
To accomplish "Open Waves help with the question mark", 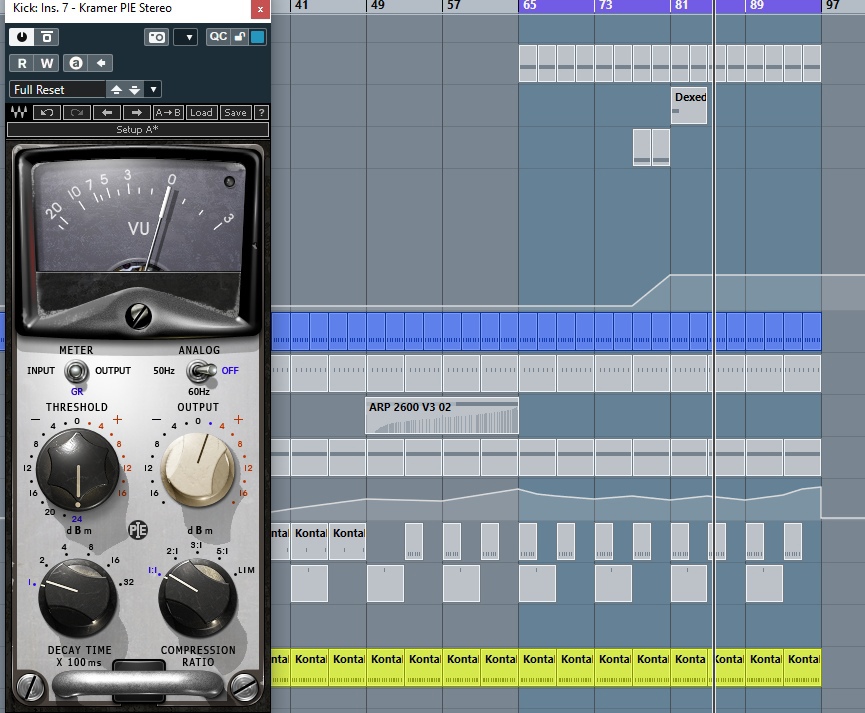I will click(261, 113).
